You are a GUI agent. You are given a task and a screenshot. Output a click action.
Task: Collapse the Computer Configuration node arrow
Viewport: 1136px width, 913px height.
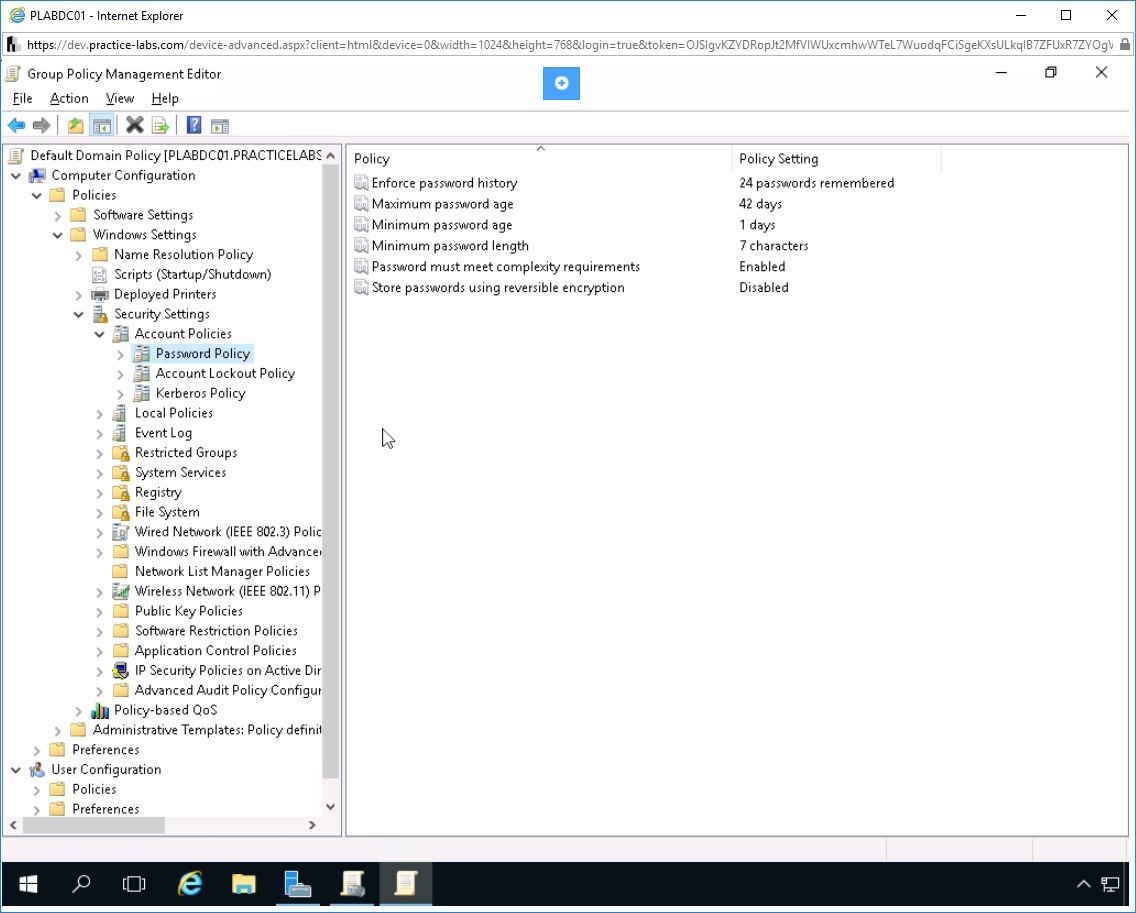point(16,175)
